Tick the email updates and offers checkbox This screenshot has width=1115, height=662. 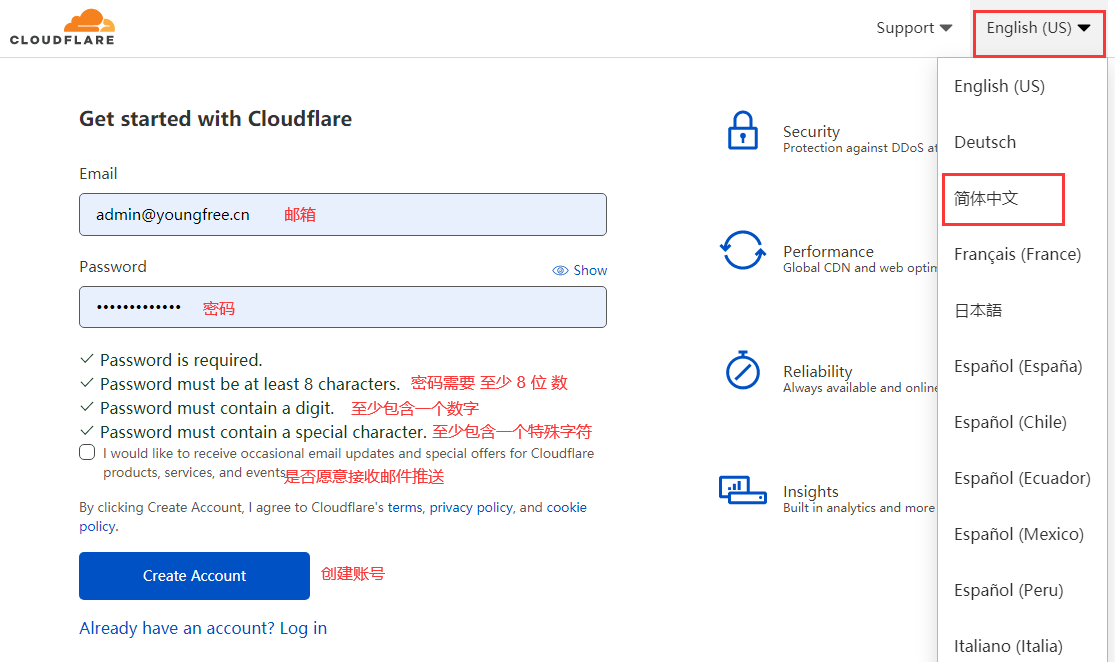pos(87,452)
